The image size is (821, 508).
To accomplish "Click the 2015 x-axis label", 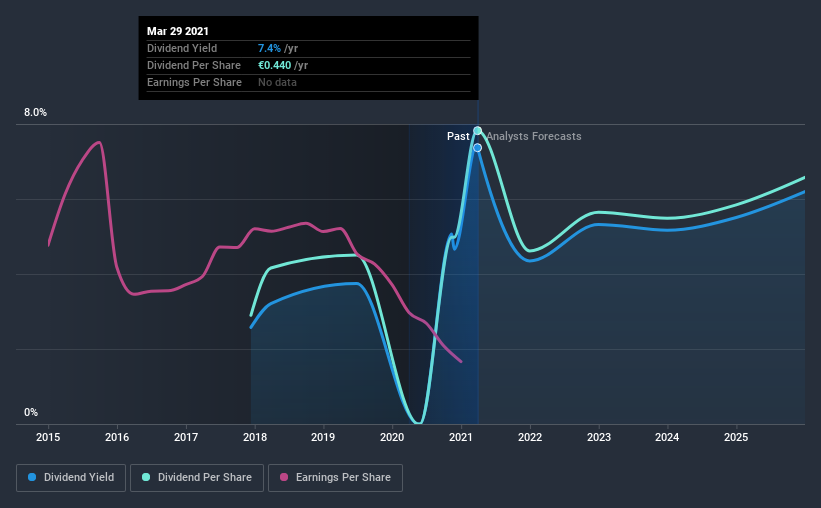I will point(48,437).
